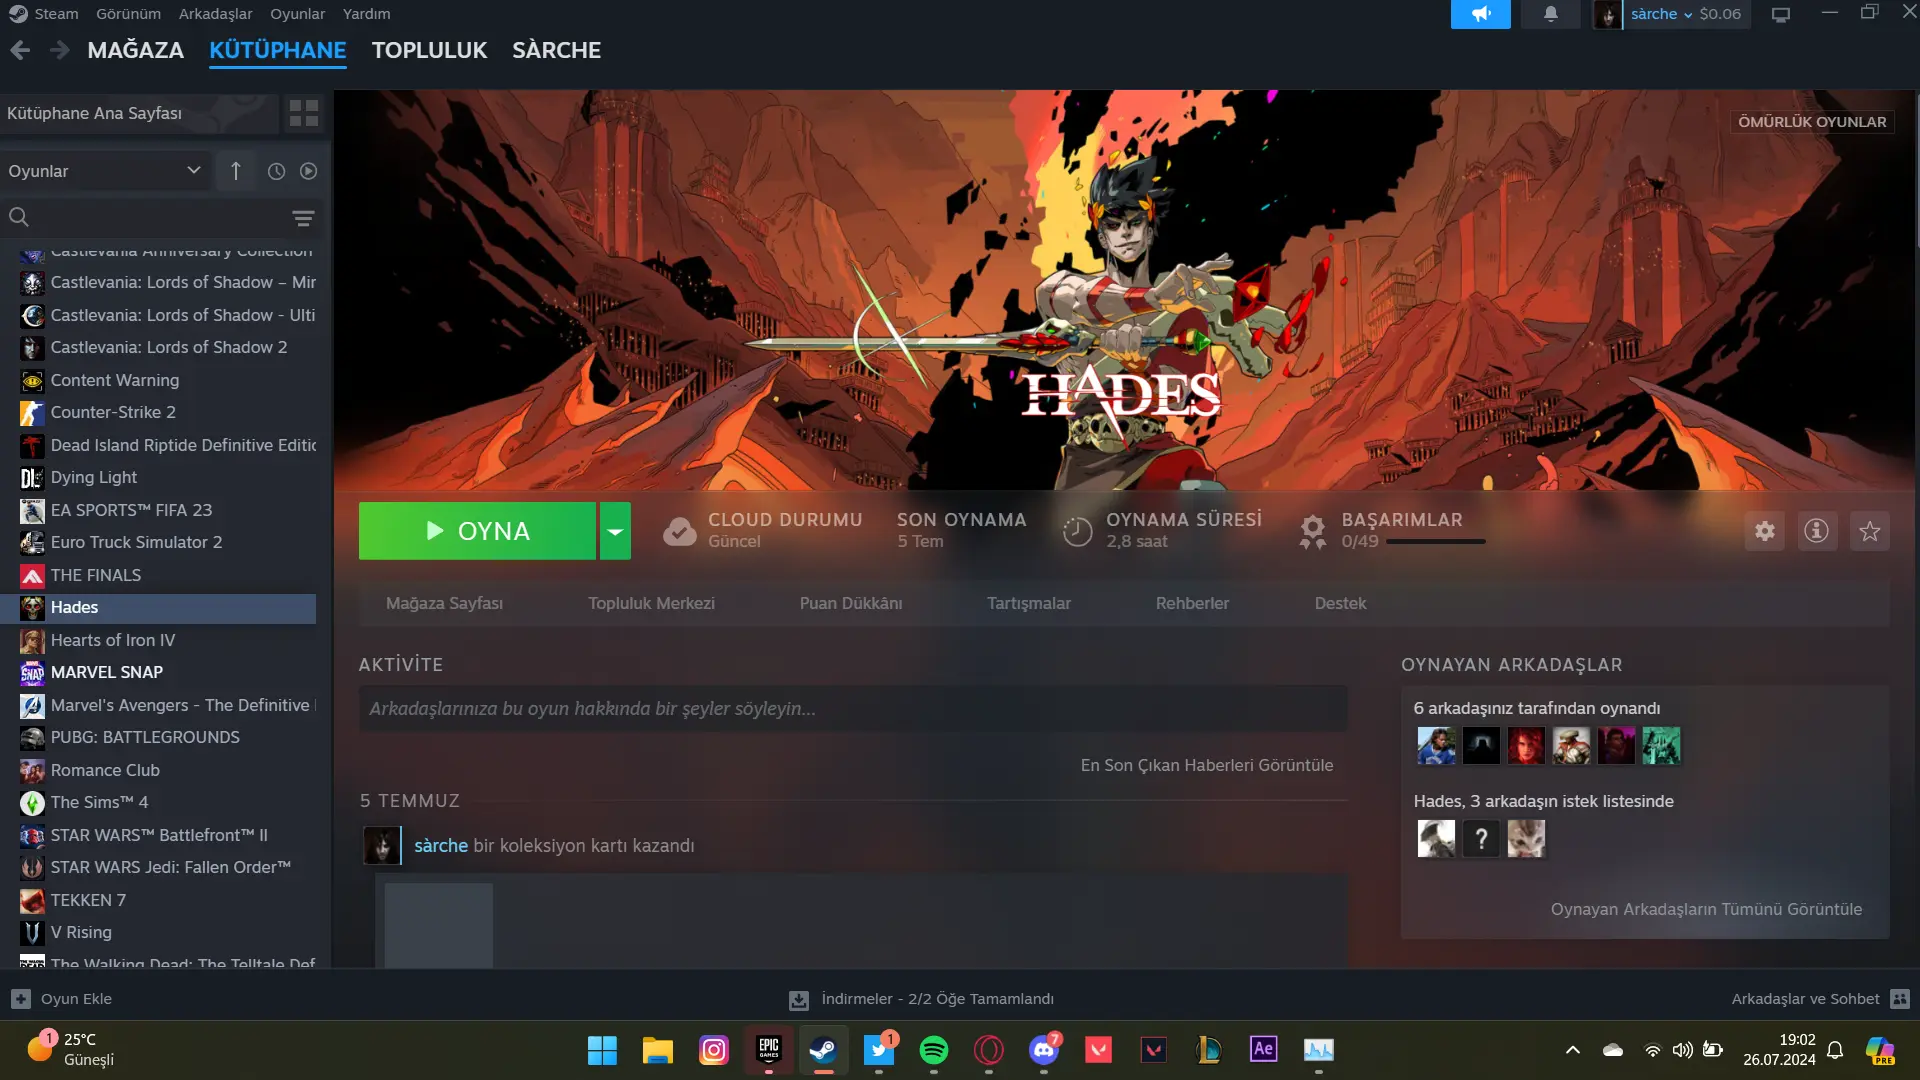Open the Arkadaşlar menu
Viewport: 1920px width, 1080px height.
[215, 14]
